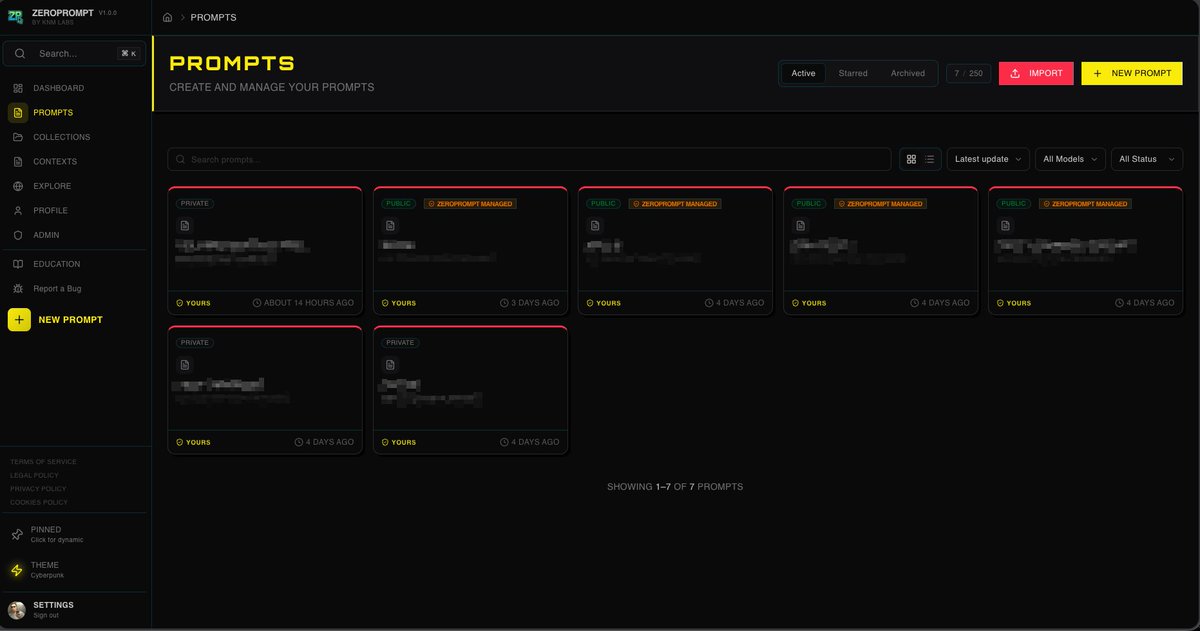
Task: Click the Contexts document icon
Action: 18,162
